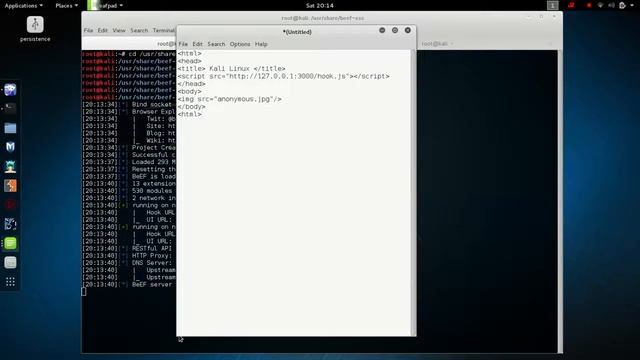Open the terminal window's Edit menu

coord(102,30)
